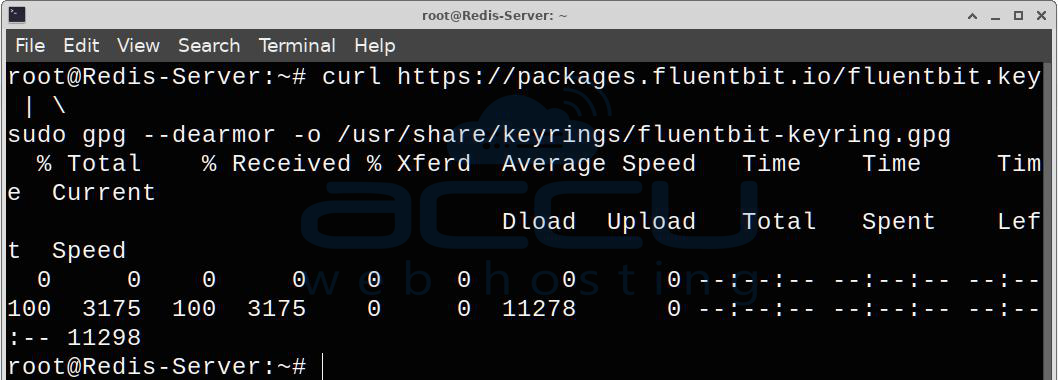
Task: Click the 'Dload' column label
Action: pyautogui.click(x=538, y=222)
